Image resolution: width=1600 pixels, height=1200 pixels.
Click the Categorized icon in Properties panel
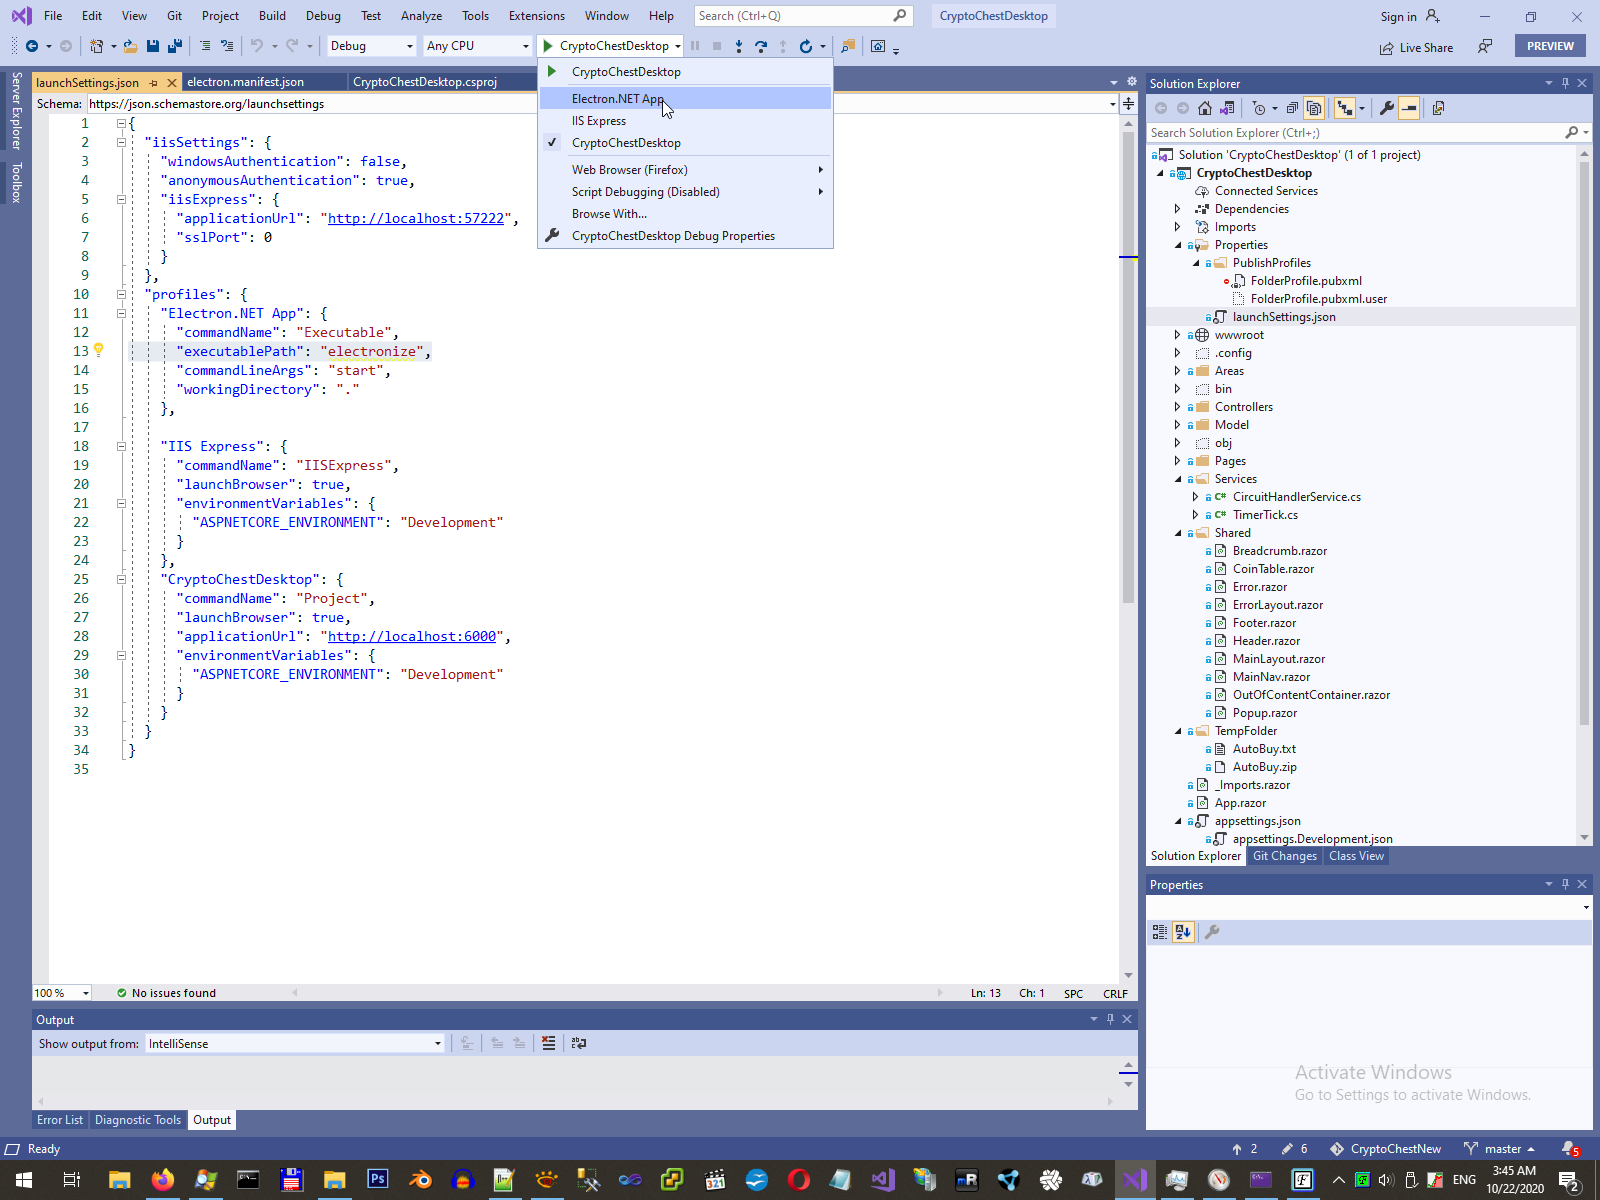(x=1160, y=932)
